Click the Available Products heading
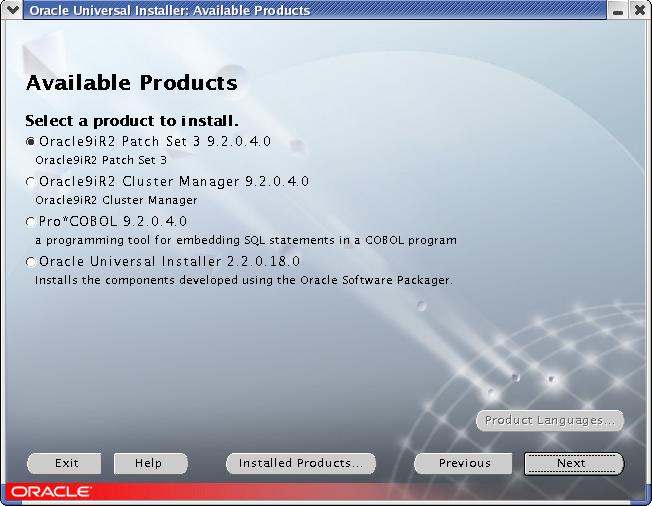652x506 pixels. tap(131, 82)
